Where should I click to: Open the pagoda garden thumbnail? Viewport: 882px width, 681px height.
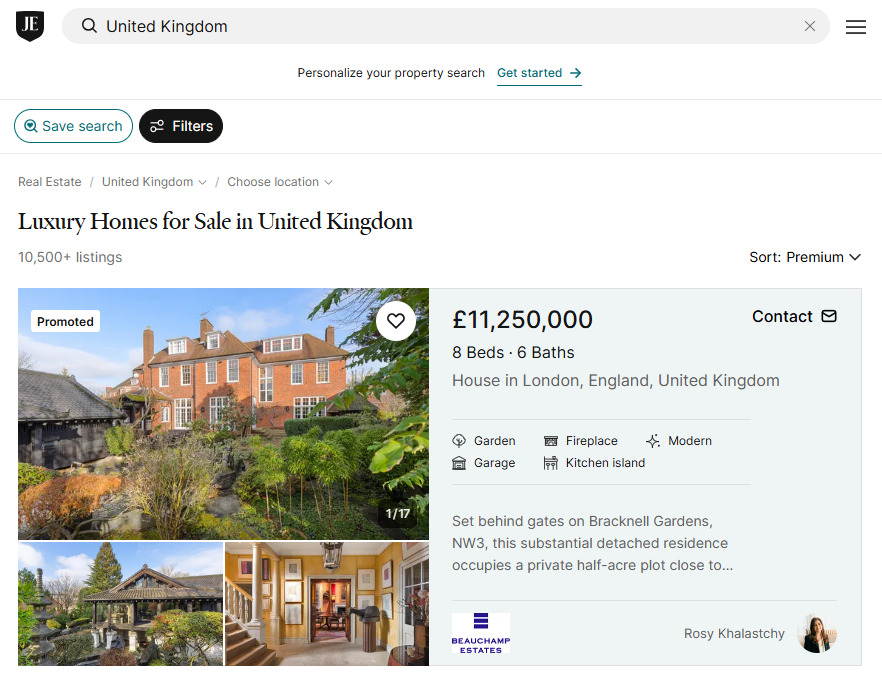(x=120, y=605)
